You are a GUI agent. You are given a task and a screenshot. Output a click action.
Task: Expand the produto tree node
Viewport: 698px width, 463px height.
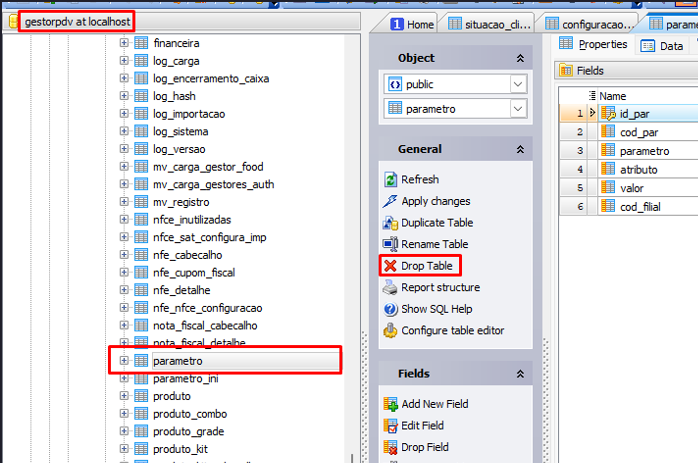(124, 396)
